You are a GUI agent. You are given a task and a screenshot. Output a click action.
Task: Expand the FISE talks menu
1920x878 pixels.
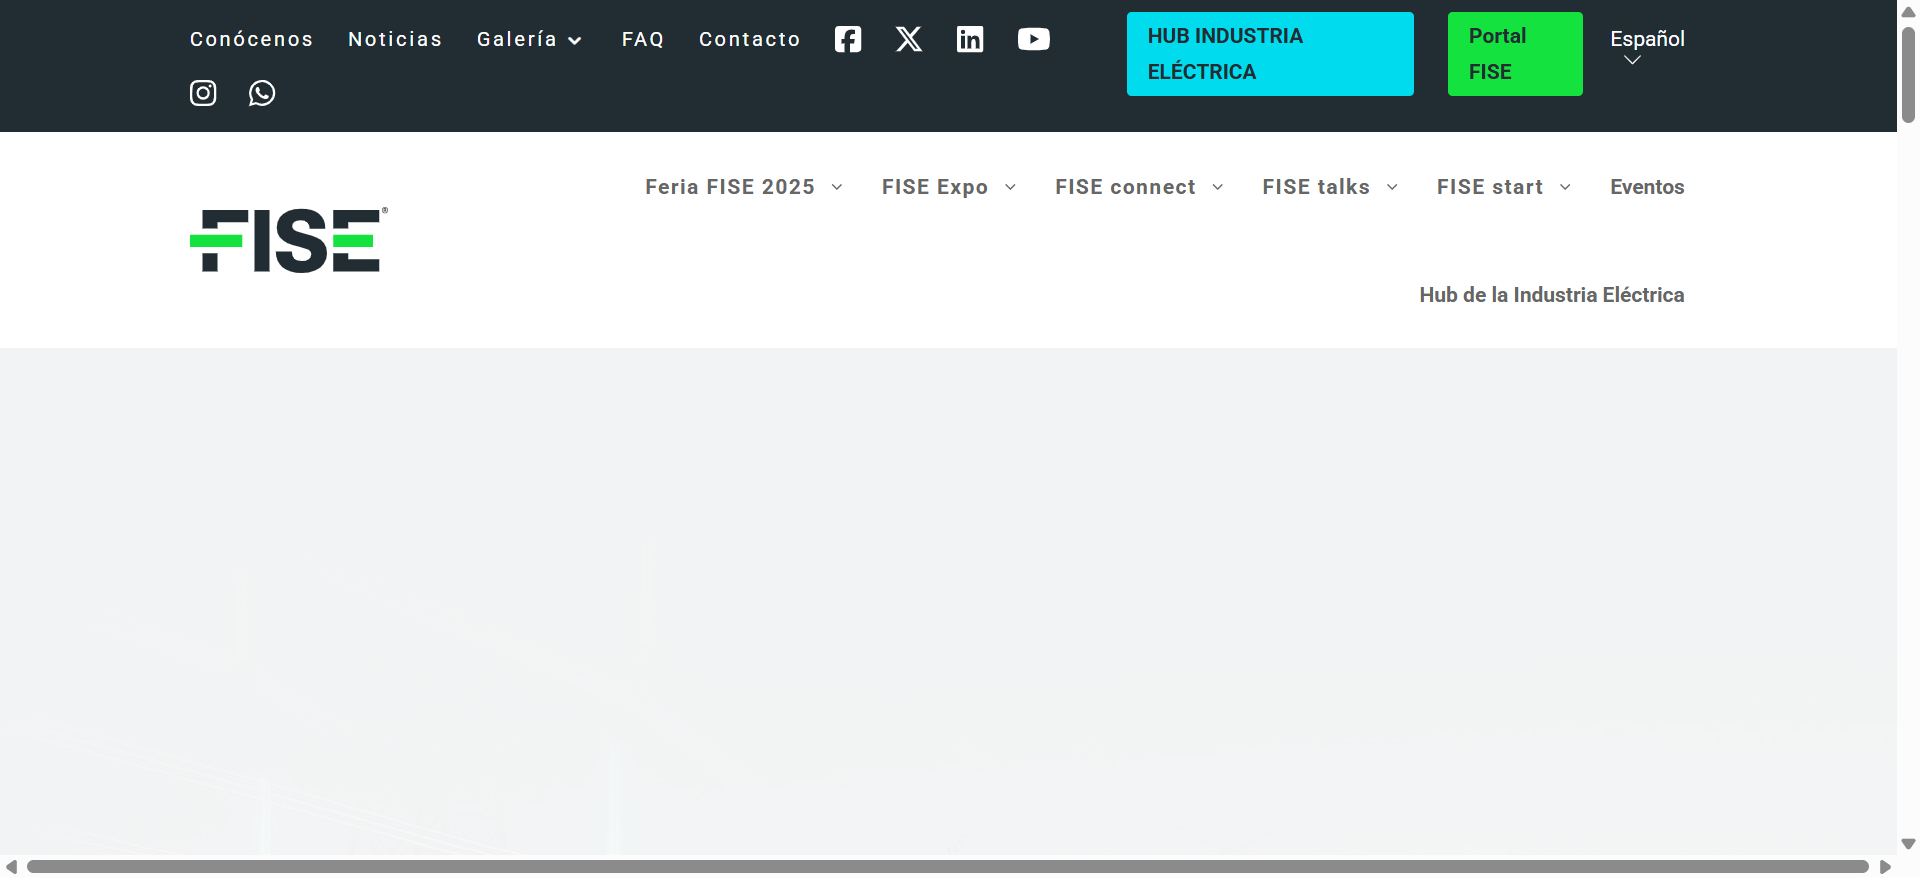click(1330, 187)
